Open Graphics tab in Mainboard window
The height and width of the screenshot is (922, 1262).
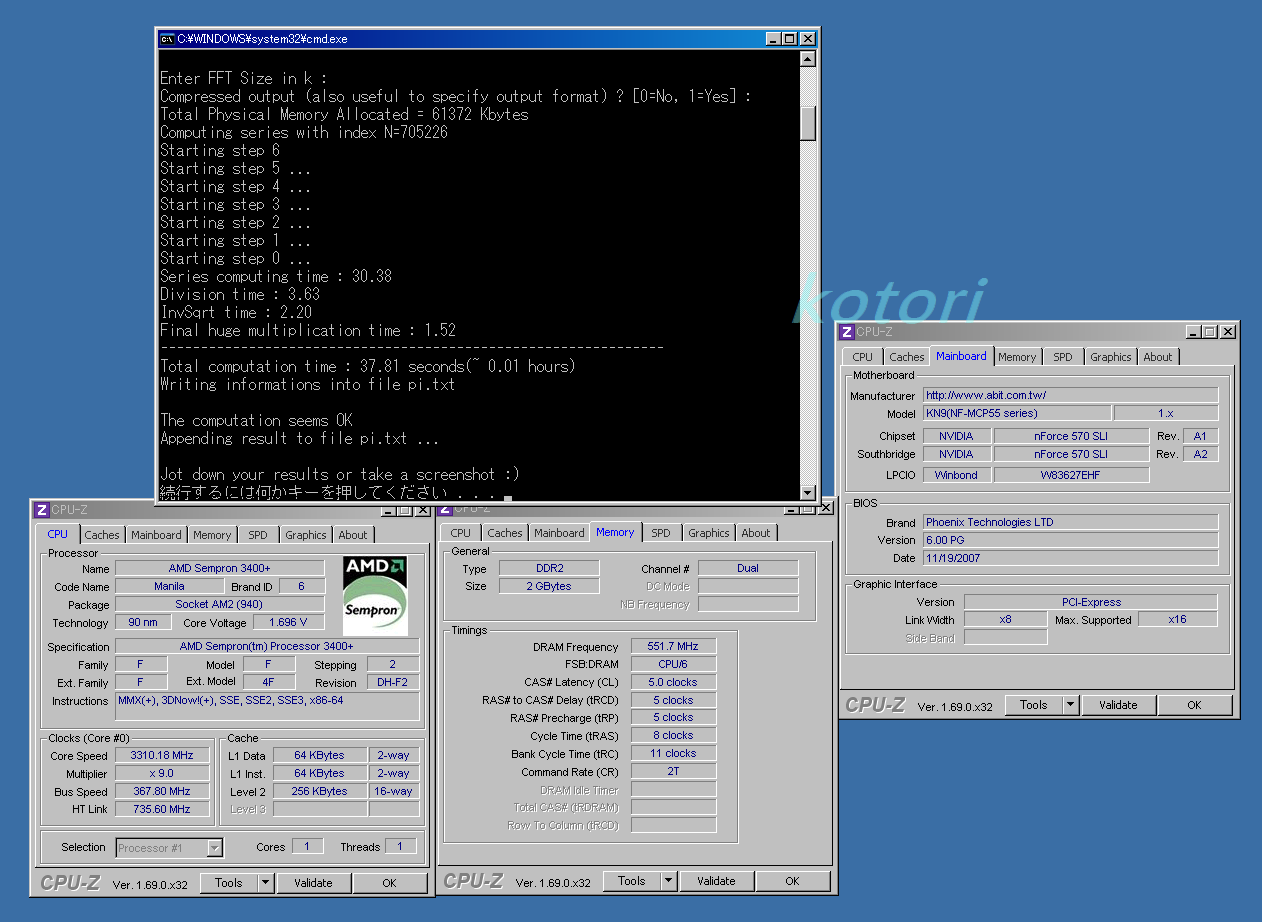[x=1111, y=357]
